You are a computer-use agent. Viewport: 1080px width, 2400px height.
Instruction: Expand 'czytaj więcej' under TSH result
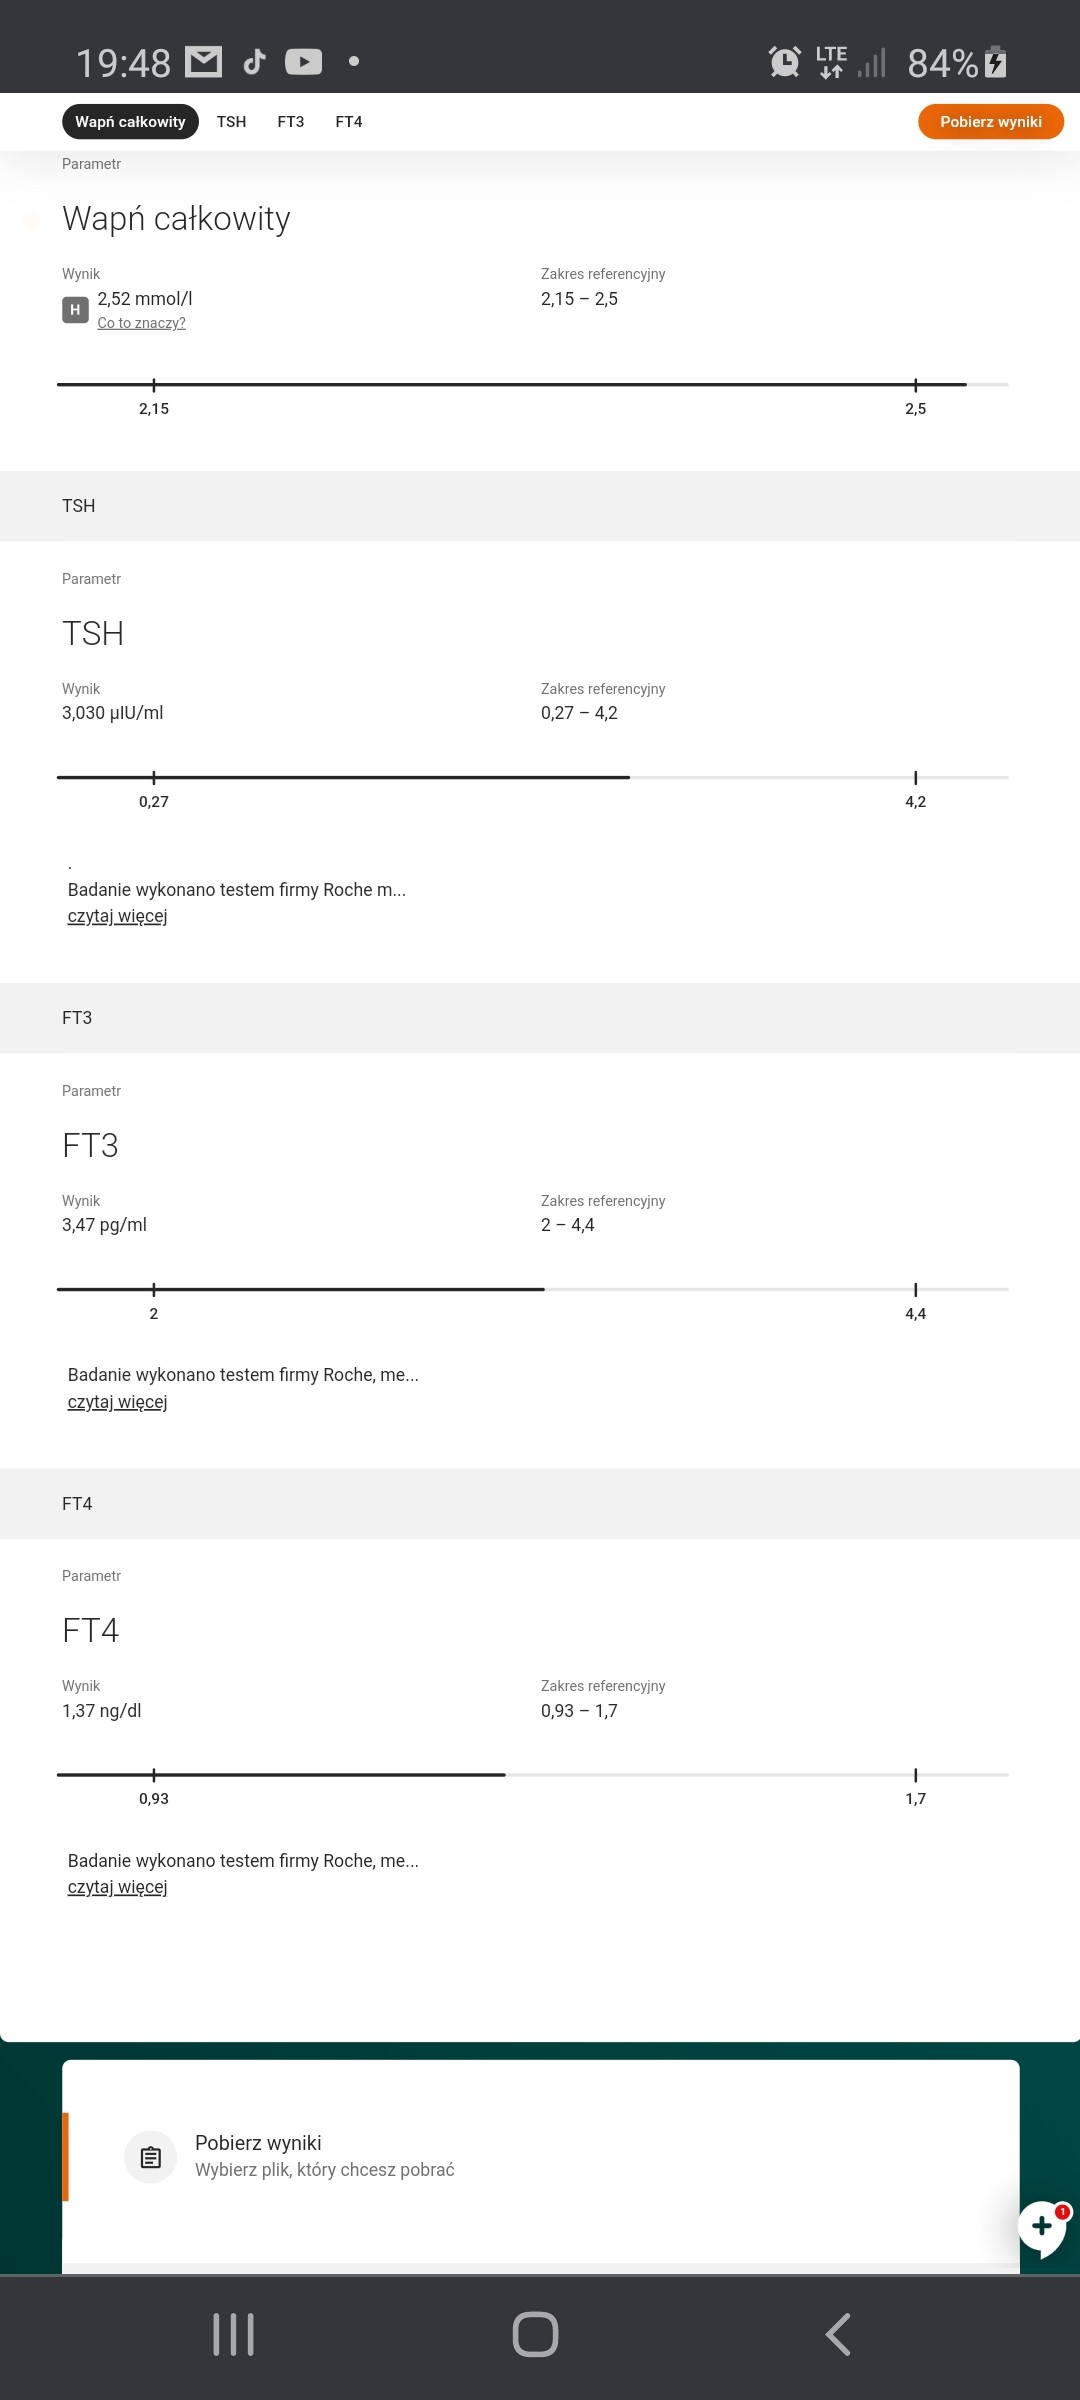tap(117, 916)
